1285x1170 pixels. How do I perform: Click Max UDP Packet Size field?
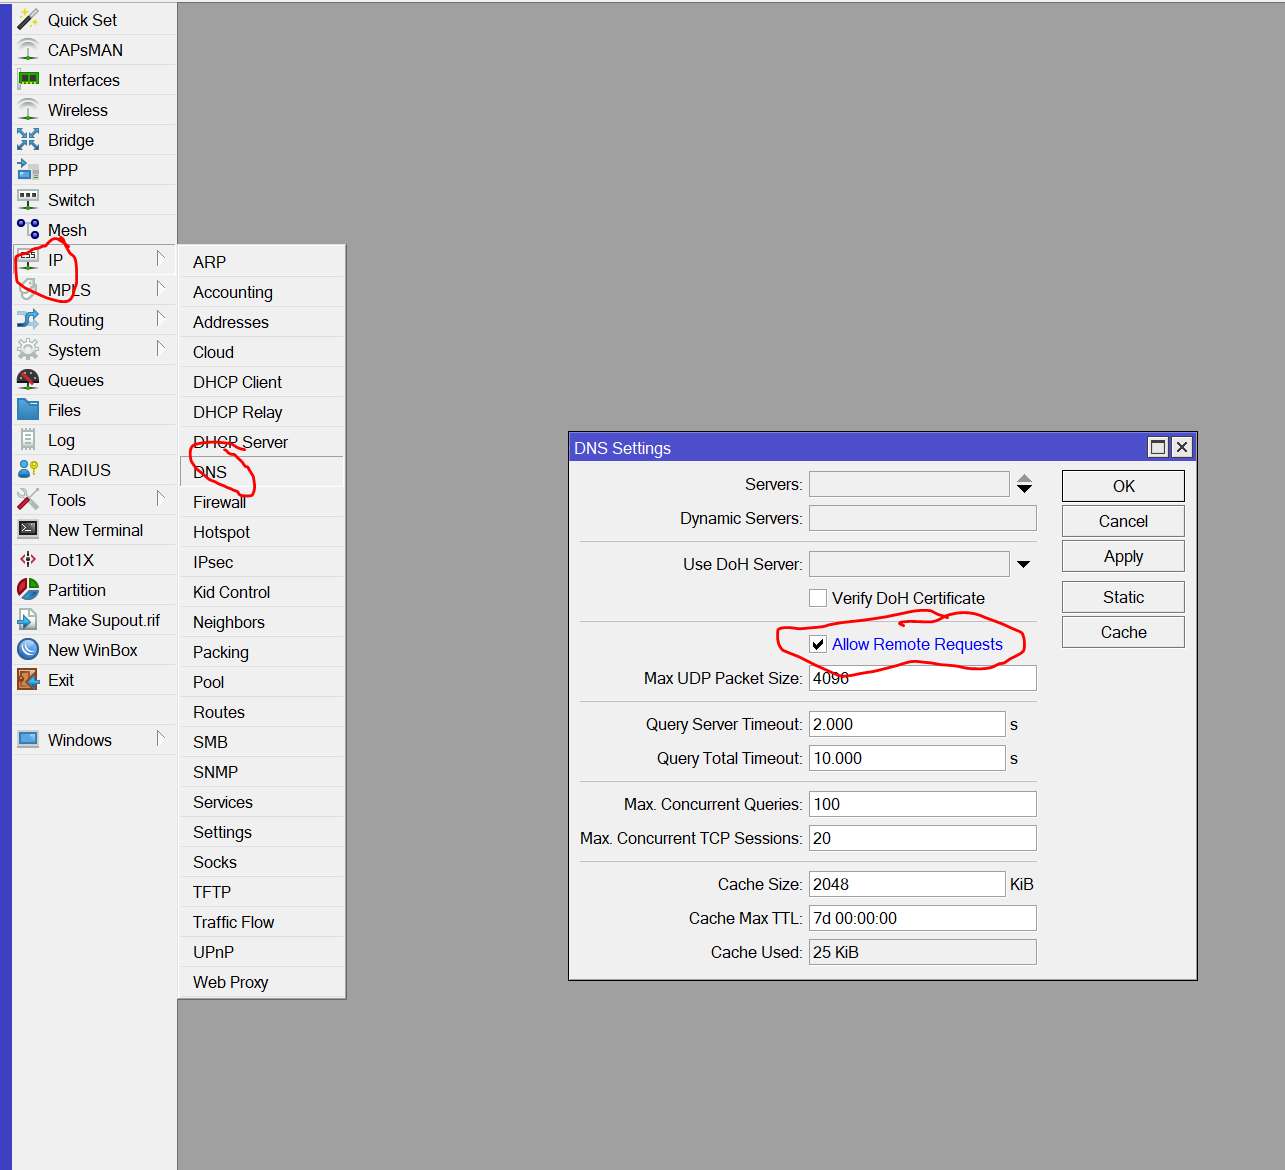pos(922,678)
